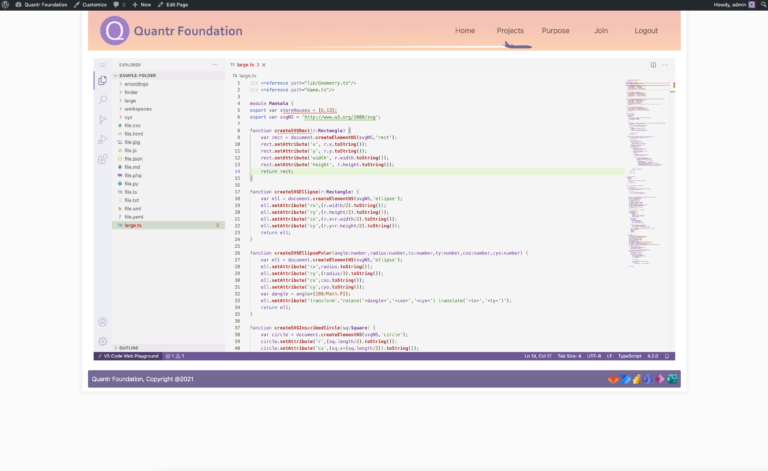Click the Logout link

(646, 30)
